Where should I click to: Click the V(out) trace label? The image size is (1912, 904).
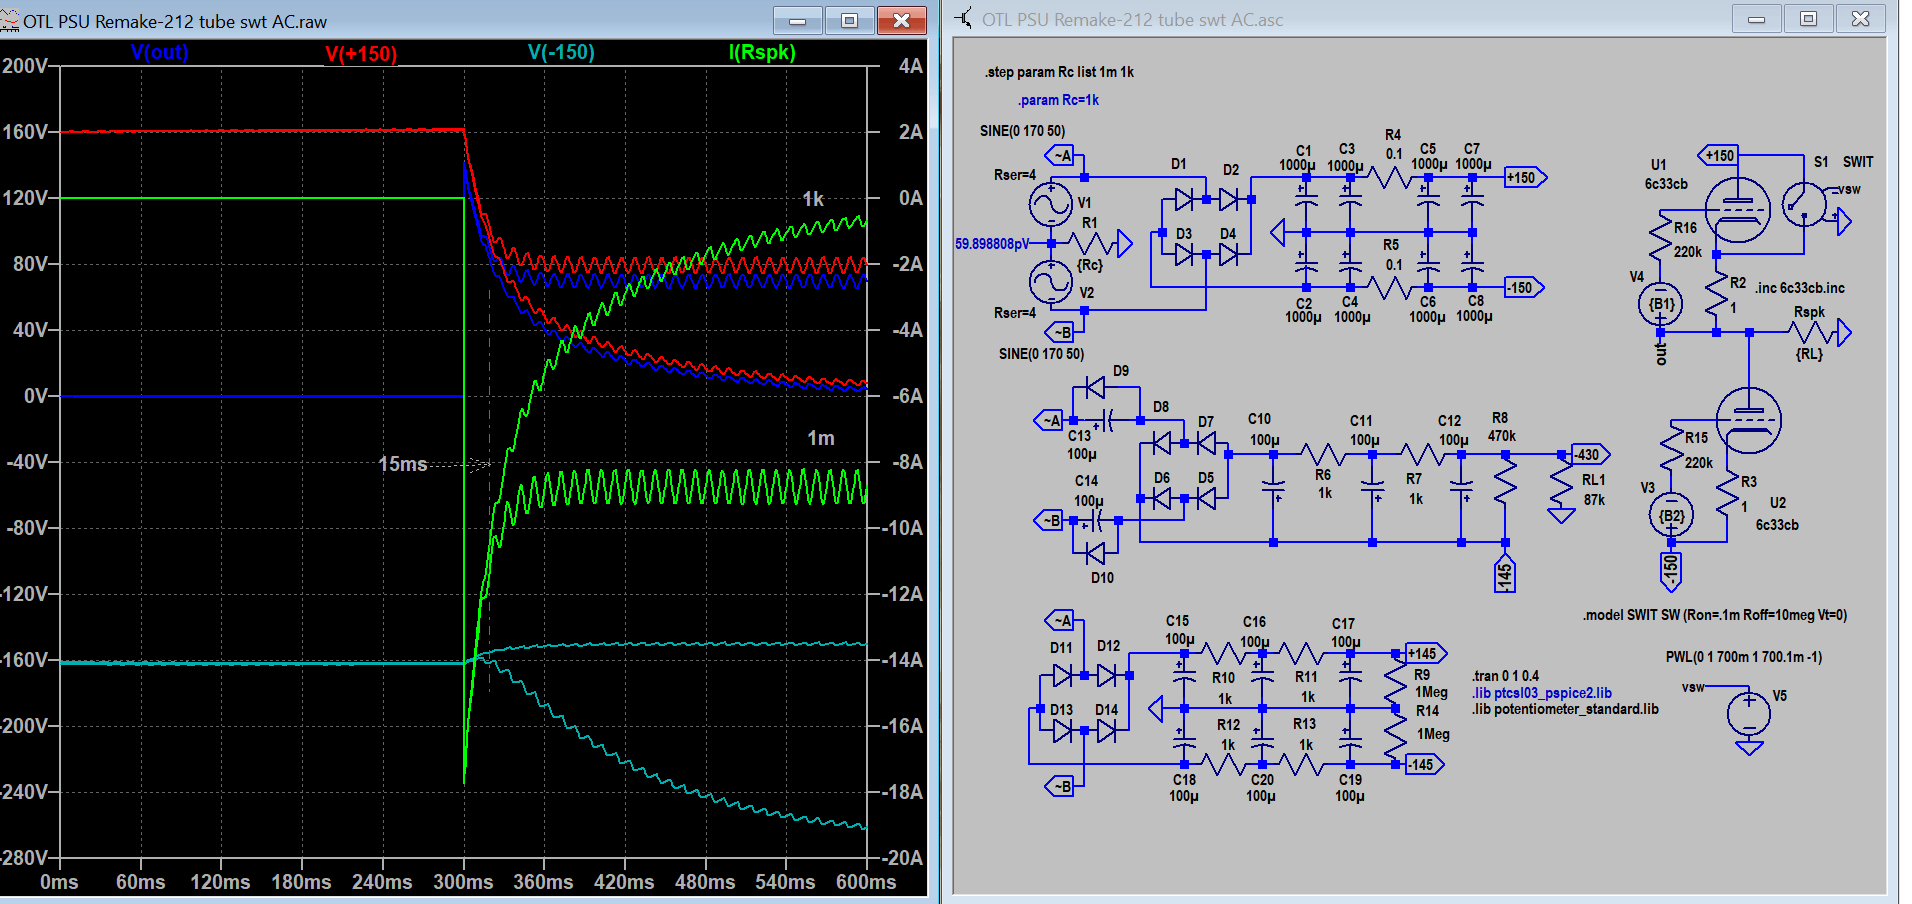[159, 52]
